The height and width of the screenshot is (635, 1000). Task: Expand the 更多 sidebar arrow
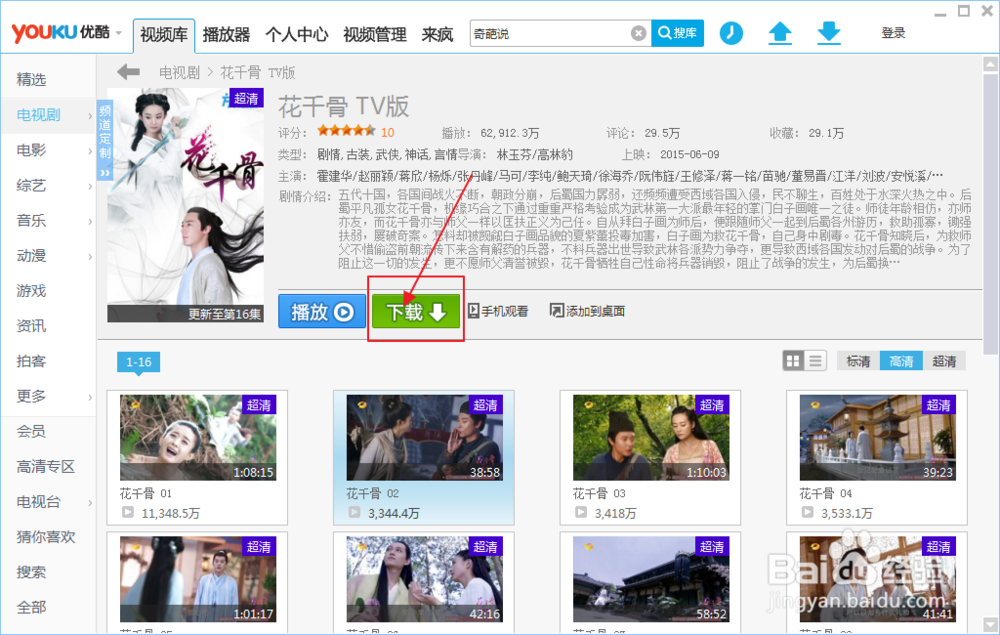(90, 397)
